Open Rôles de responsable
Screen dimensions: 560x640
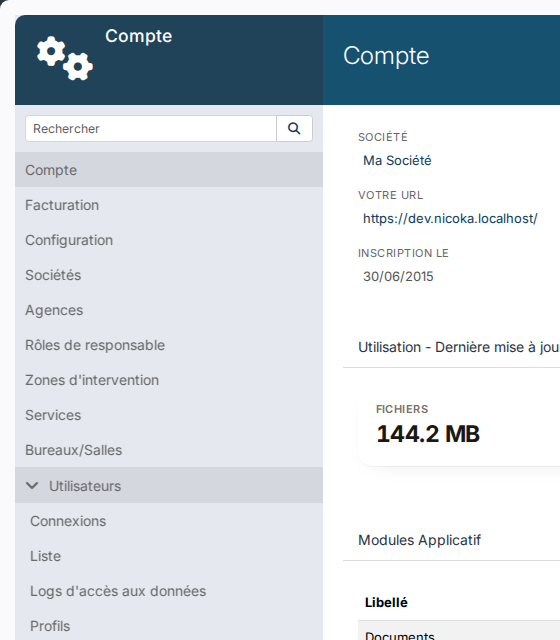point(169,345)
